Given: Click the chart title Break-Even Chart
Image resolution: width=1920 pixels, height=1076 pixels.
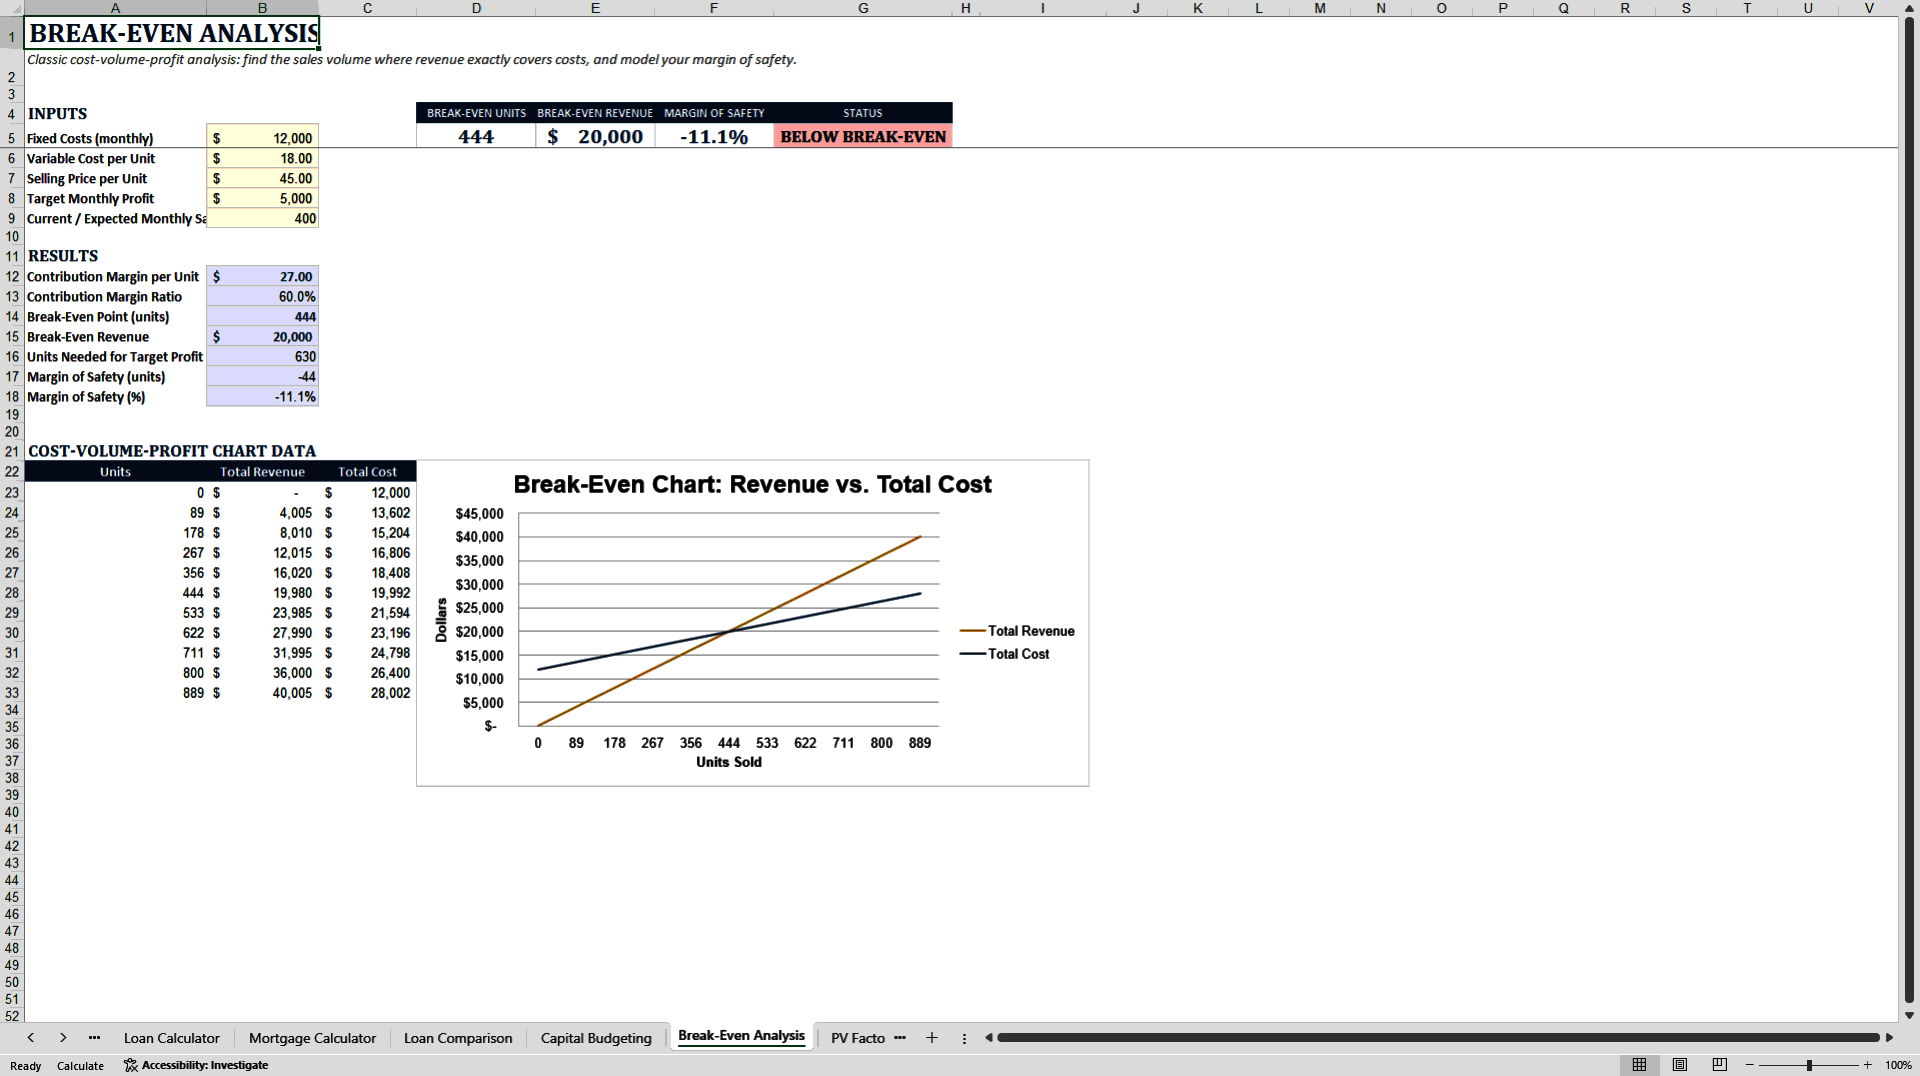Looking at the screenshot, I should (x=752, y=485).
